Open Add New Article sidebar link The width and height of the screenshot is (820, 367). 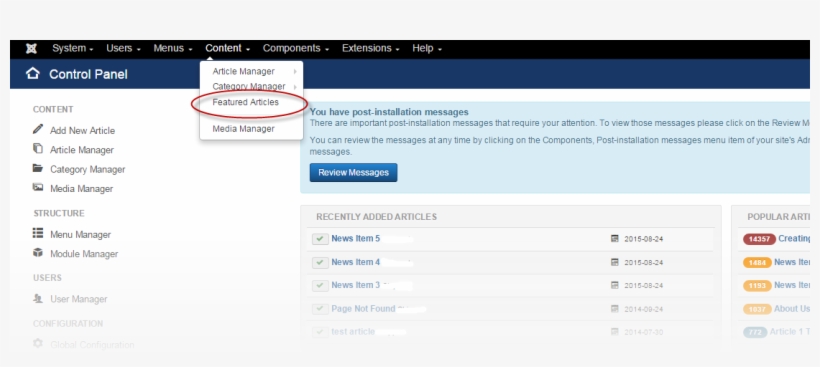(82, 131)
